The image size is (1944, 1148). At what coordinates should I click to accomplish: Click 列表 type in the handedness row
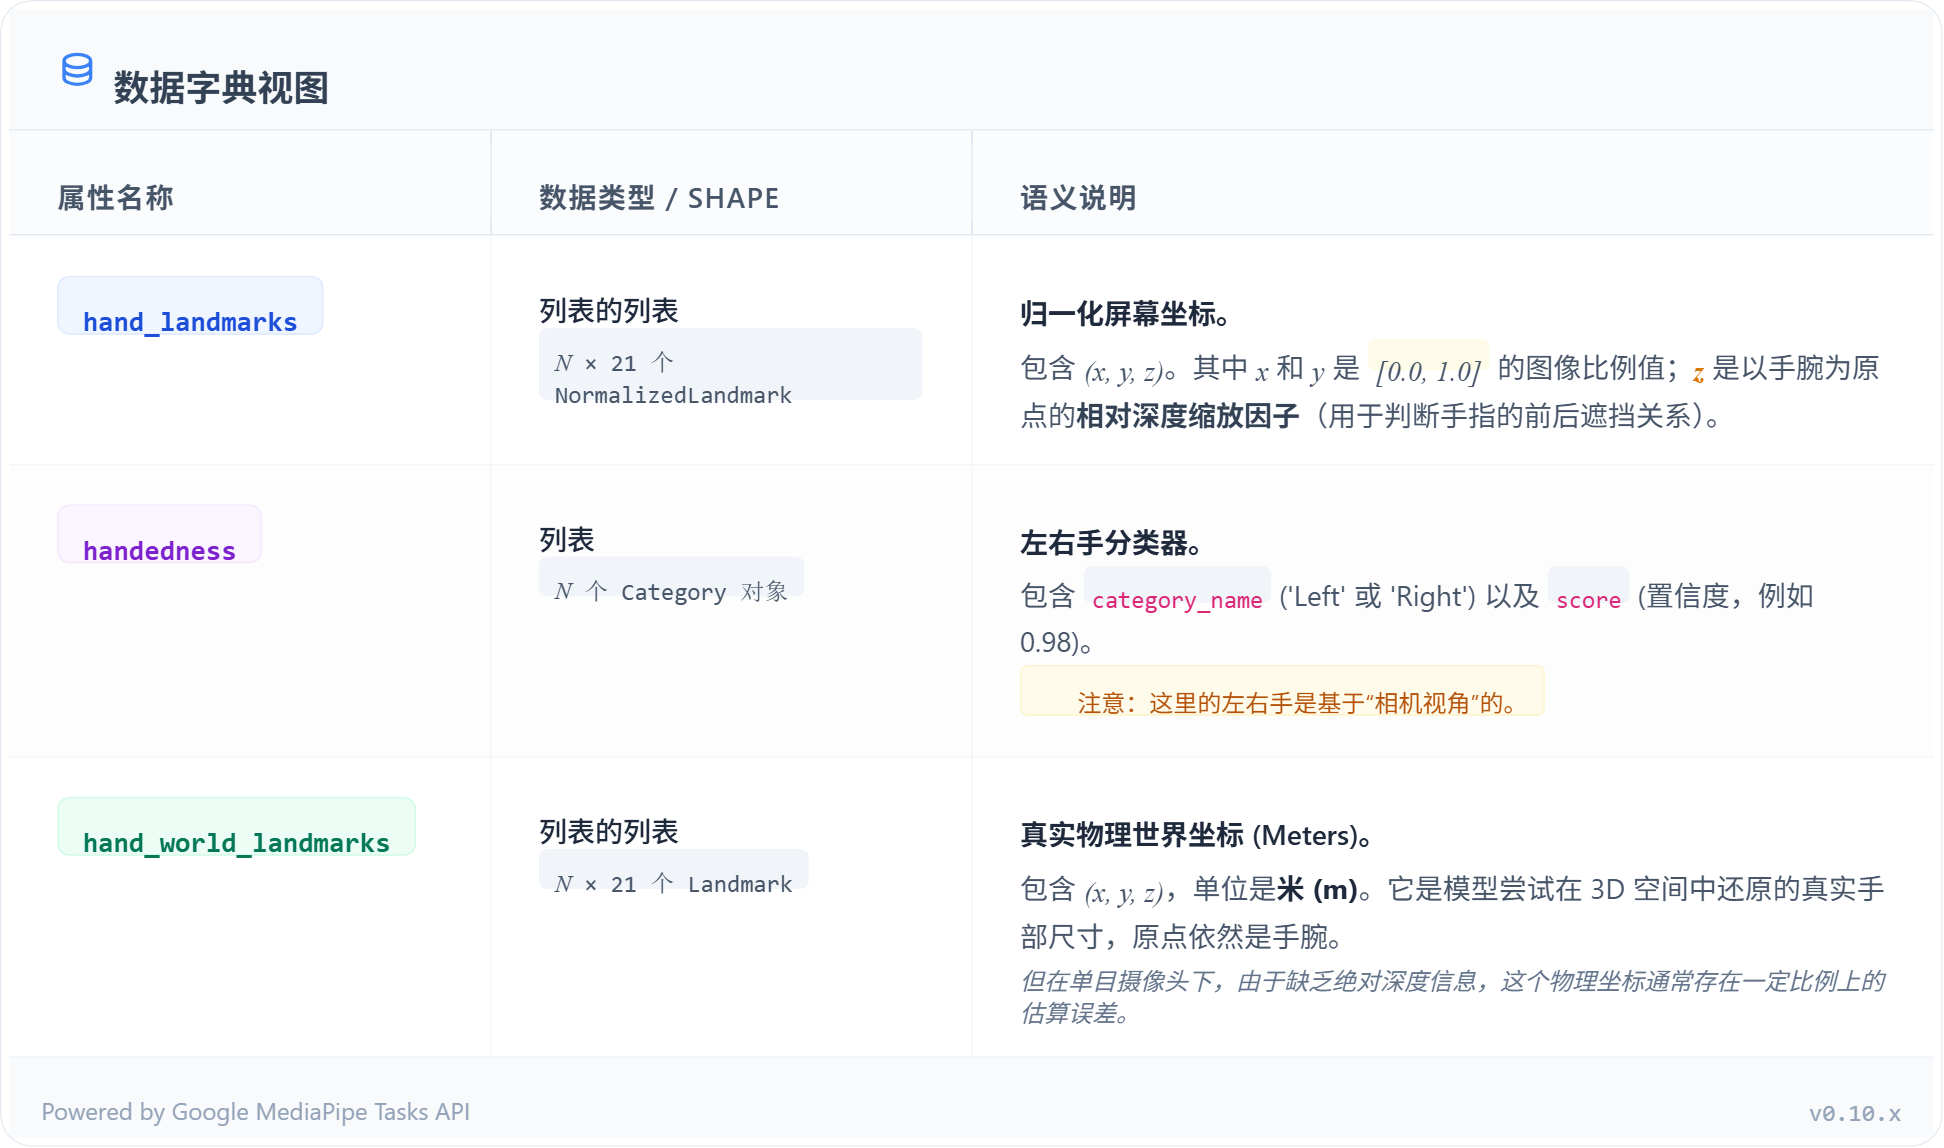[567, 540]
